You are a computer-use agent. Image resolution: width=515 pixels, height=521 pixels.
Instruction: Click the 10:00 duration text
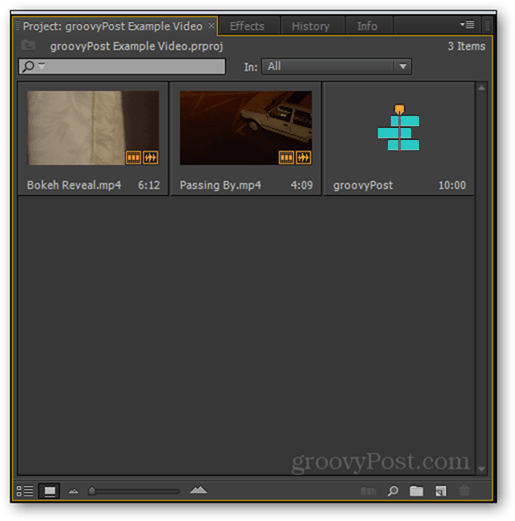pyautogui.click(x=452, y=185)
